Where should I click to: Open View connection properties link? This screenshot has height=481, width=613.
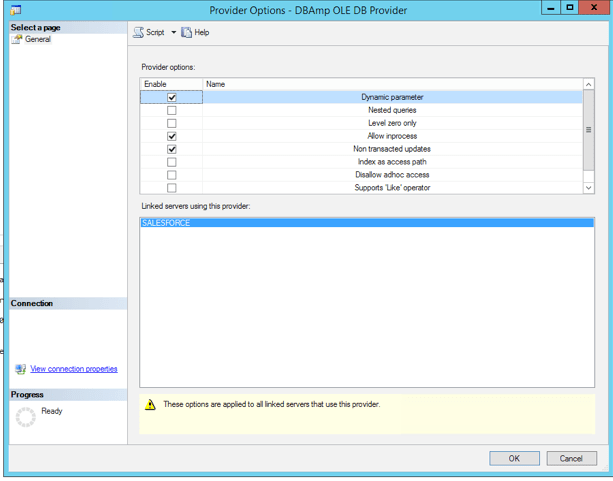pos(73,369)
